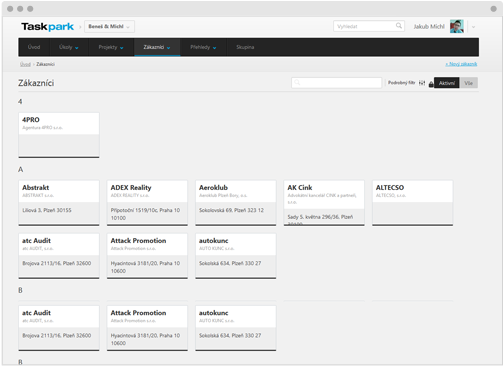This screenshot has width=504, height=367.
Task: Click Jakub Michl user name
Action: [x=429, y=27]
